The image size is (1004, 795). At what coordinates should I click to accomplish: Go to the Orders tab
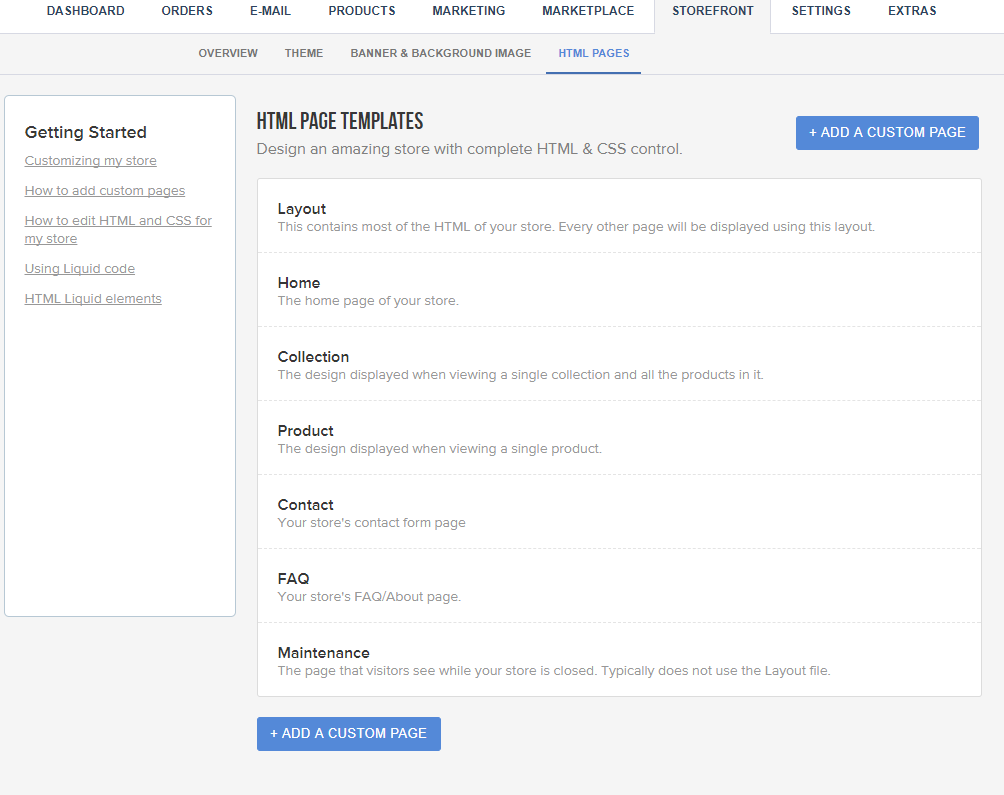pos(187,11)
